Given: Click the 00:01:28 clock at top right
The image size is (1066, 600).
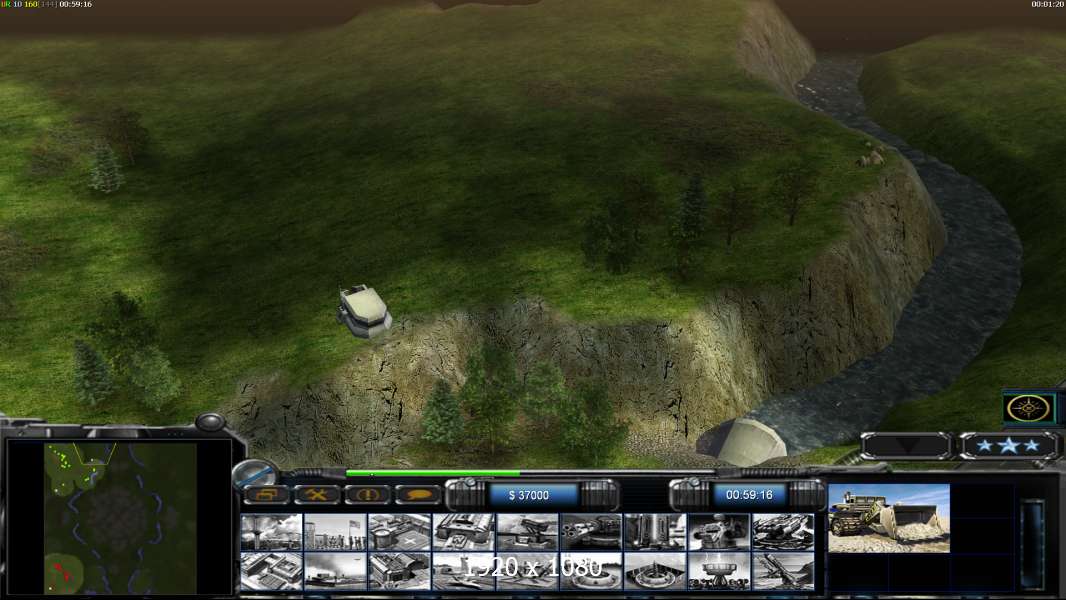Looking at the screenshot, I should tap(1047, 4).
